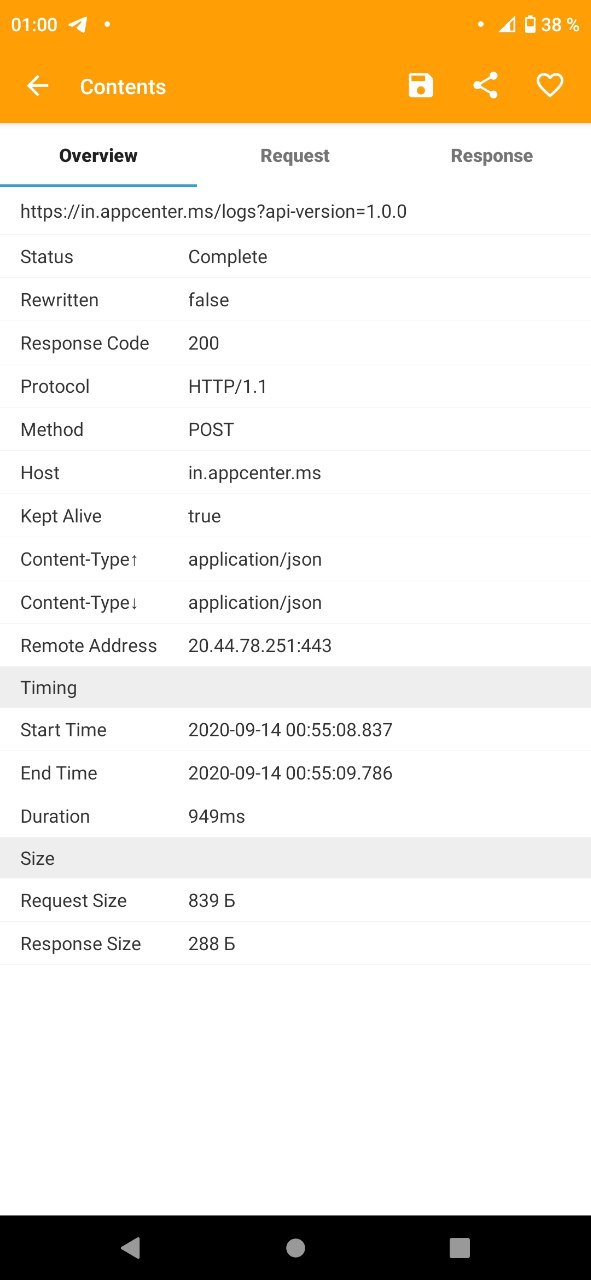Screen dimensions: 591x1280
Task: Tap the Kept Alive label
Action: pos(61,516)
